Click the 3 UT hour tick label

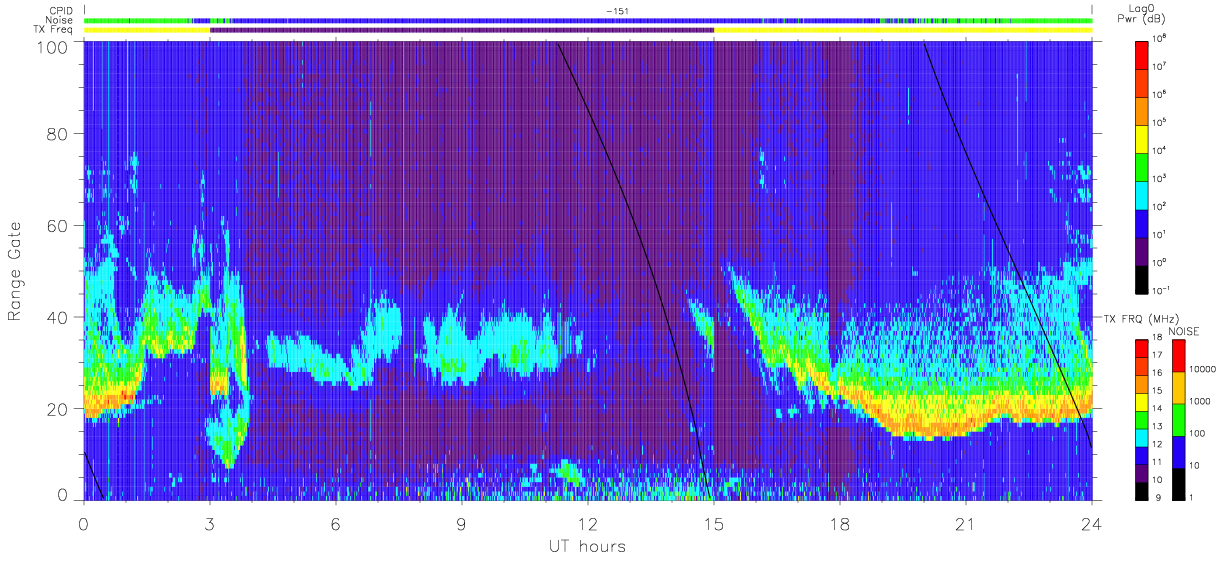[x=210, y=523]
